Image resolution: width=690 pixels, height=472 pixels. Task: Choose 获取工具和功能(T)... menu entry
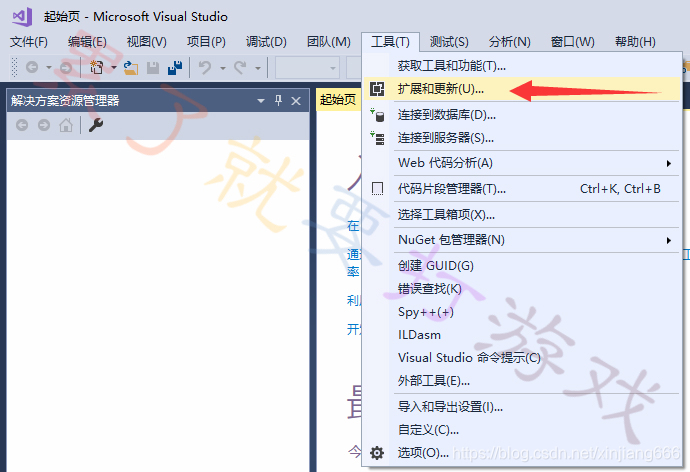522,66
